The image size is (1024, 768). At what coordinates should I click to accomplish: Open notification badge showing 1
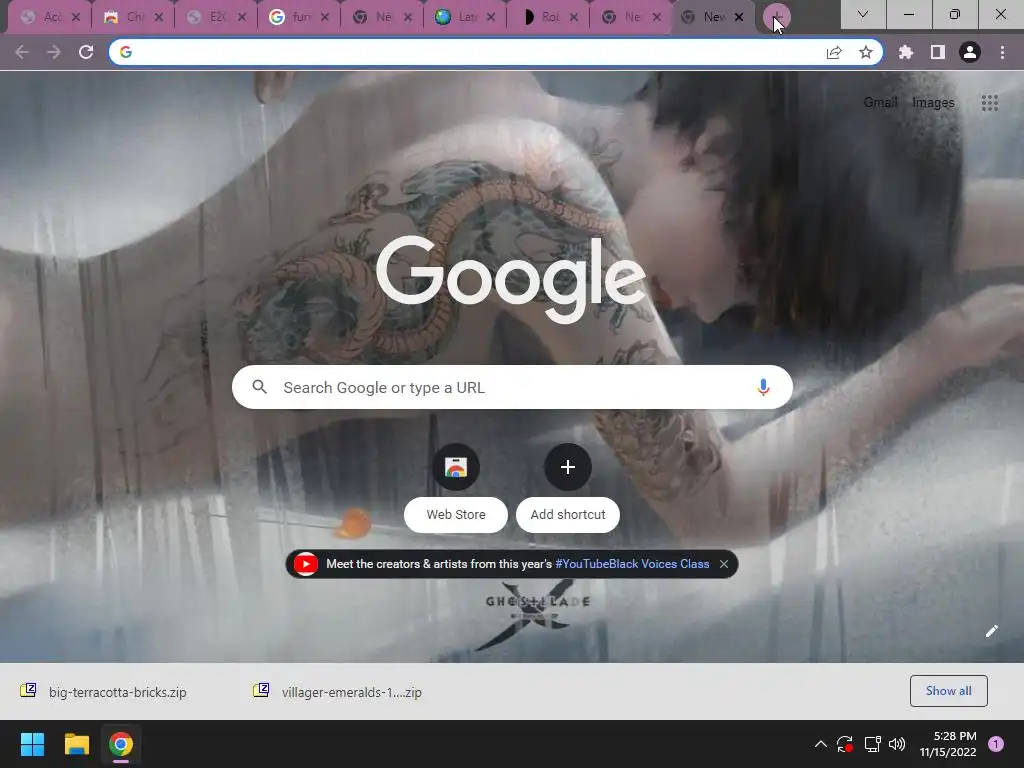click(996, 744)
